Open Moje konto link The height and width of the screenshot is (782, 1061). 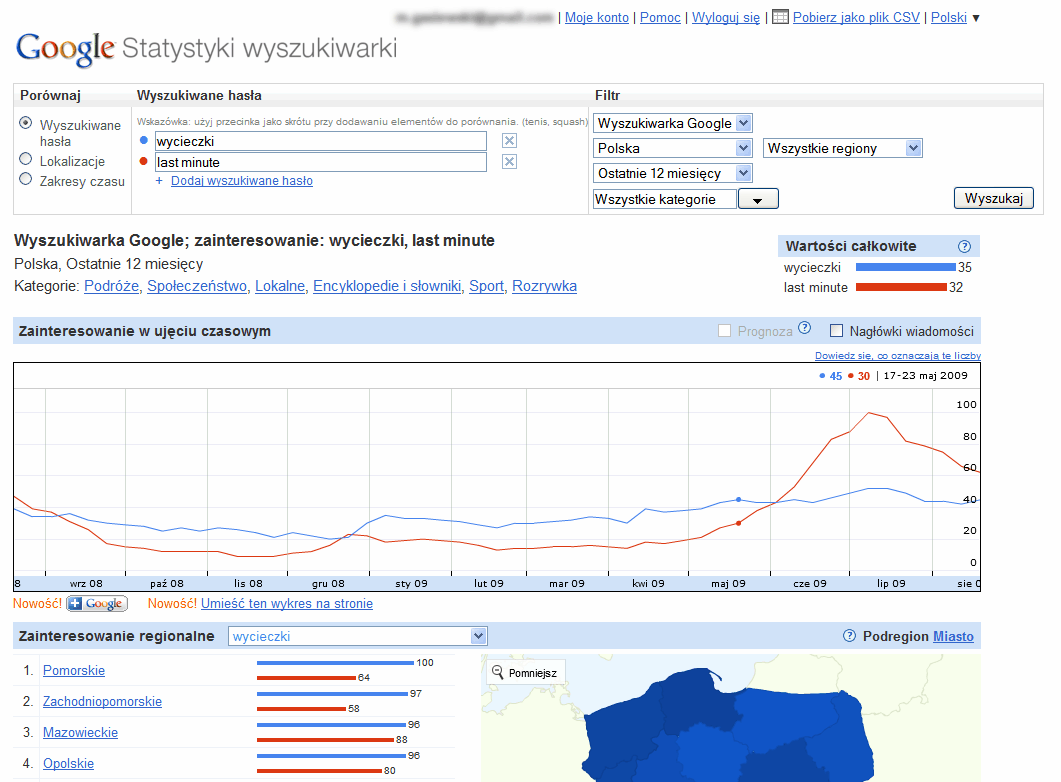(597, 18)
